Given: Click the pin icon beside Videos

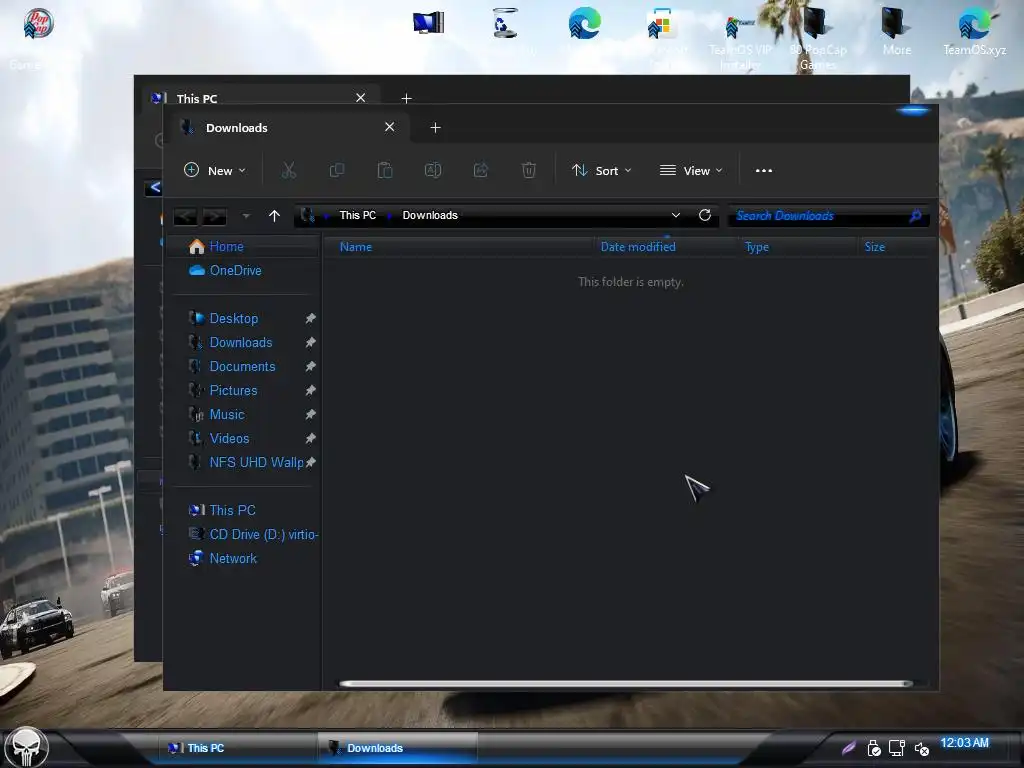Looking at the screenshot, I should (x=311, y=438).
